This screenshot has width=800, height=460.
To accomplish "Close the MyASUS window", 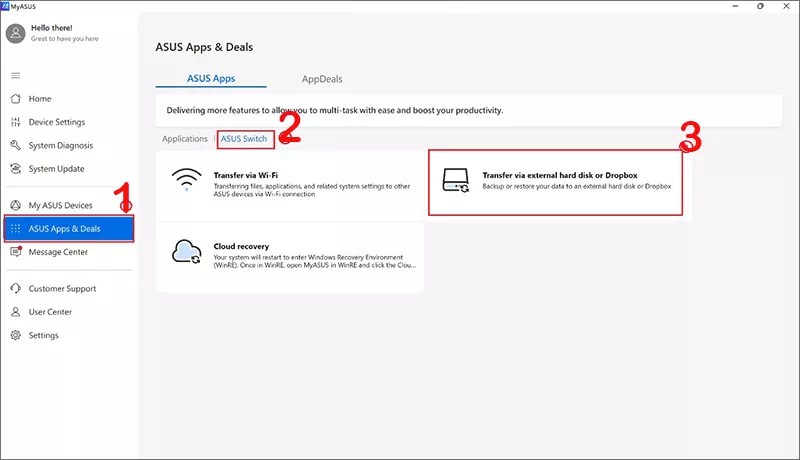I will click(786, 6).
